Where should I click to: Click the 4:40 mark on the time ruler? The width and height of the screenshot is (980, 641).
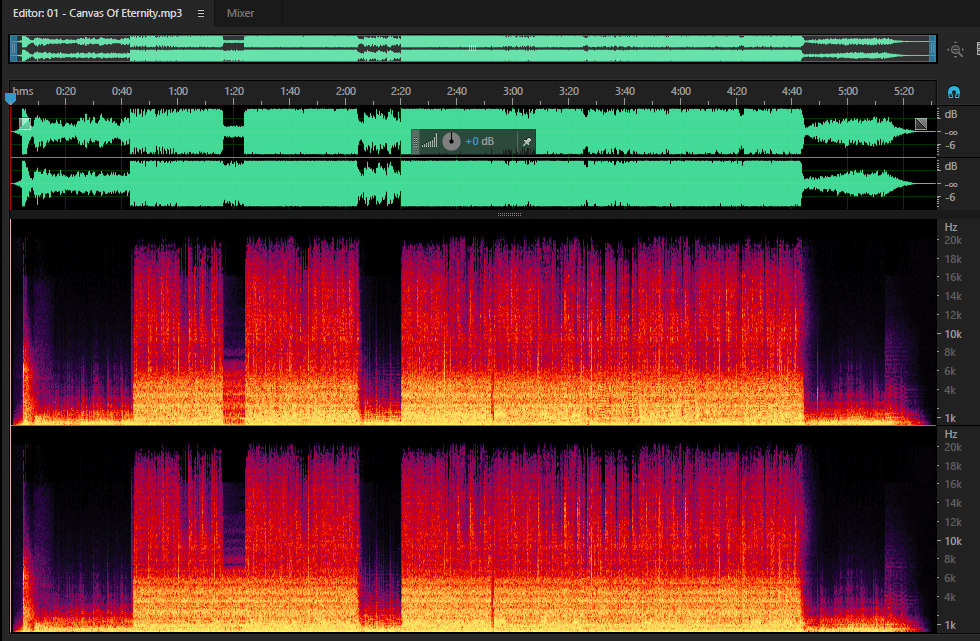tap(792, 91)
